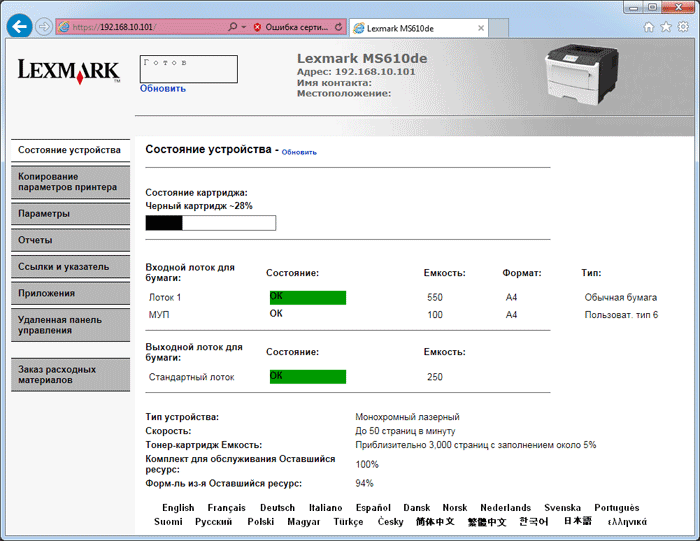Screen dimensions: 700x541
Task: Open the Параметры menu item
Action: click(x=70, y=213)
